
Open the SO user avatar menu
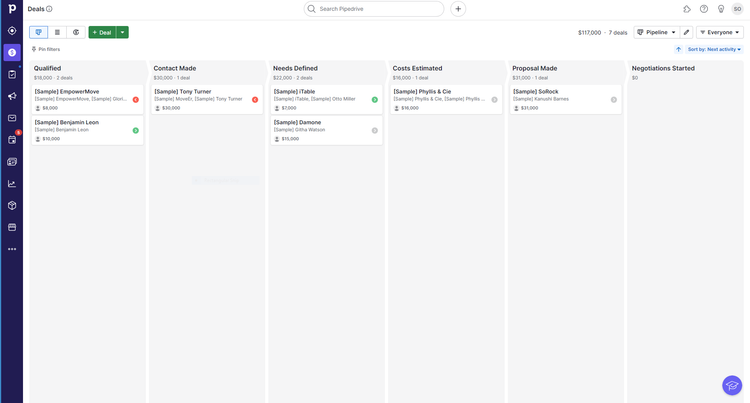[x=737, y=9]
